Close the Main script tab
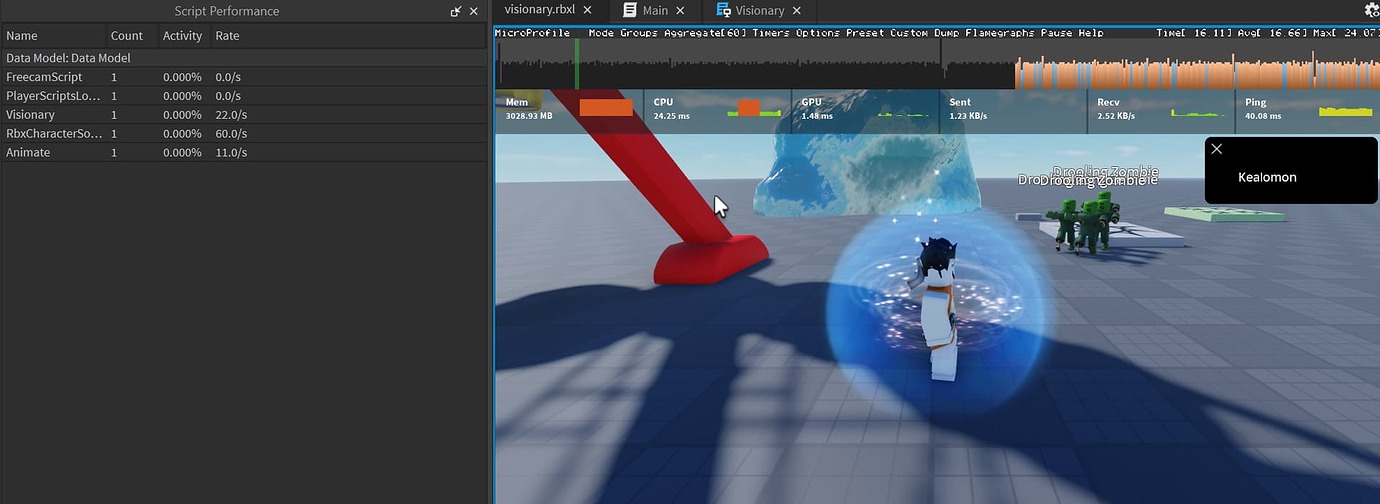Image resolution: width=1380 pixels, height=504 pixels. pos(681,10)
